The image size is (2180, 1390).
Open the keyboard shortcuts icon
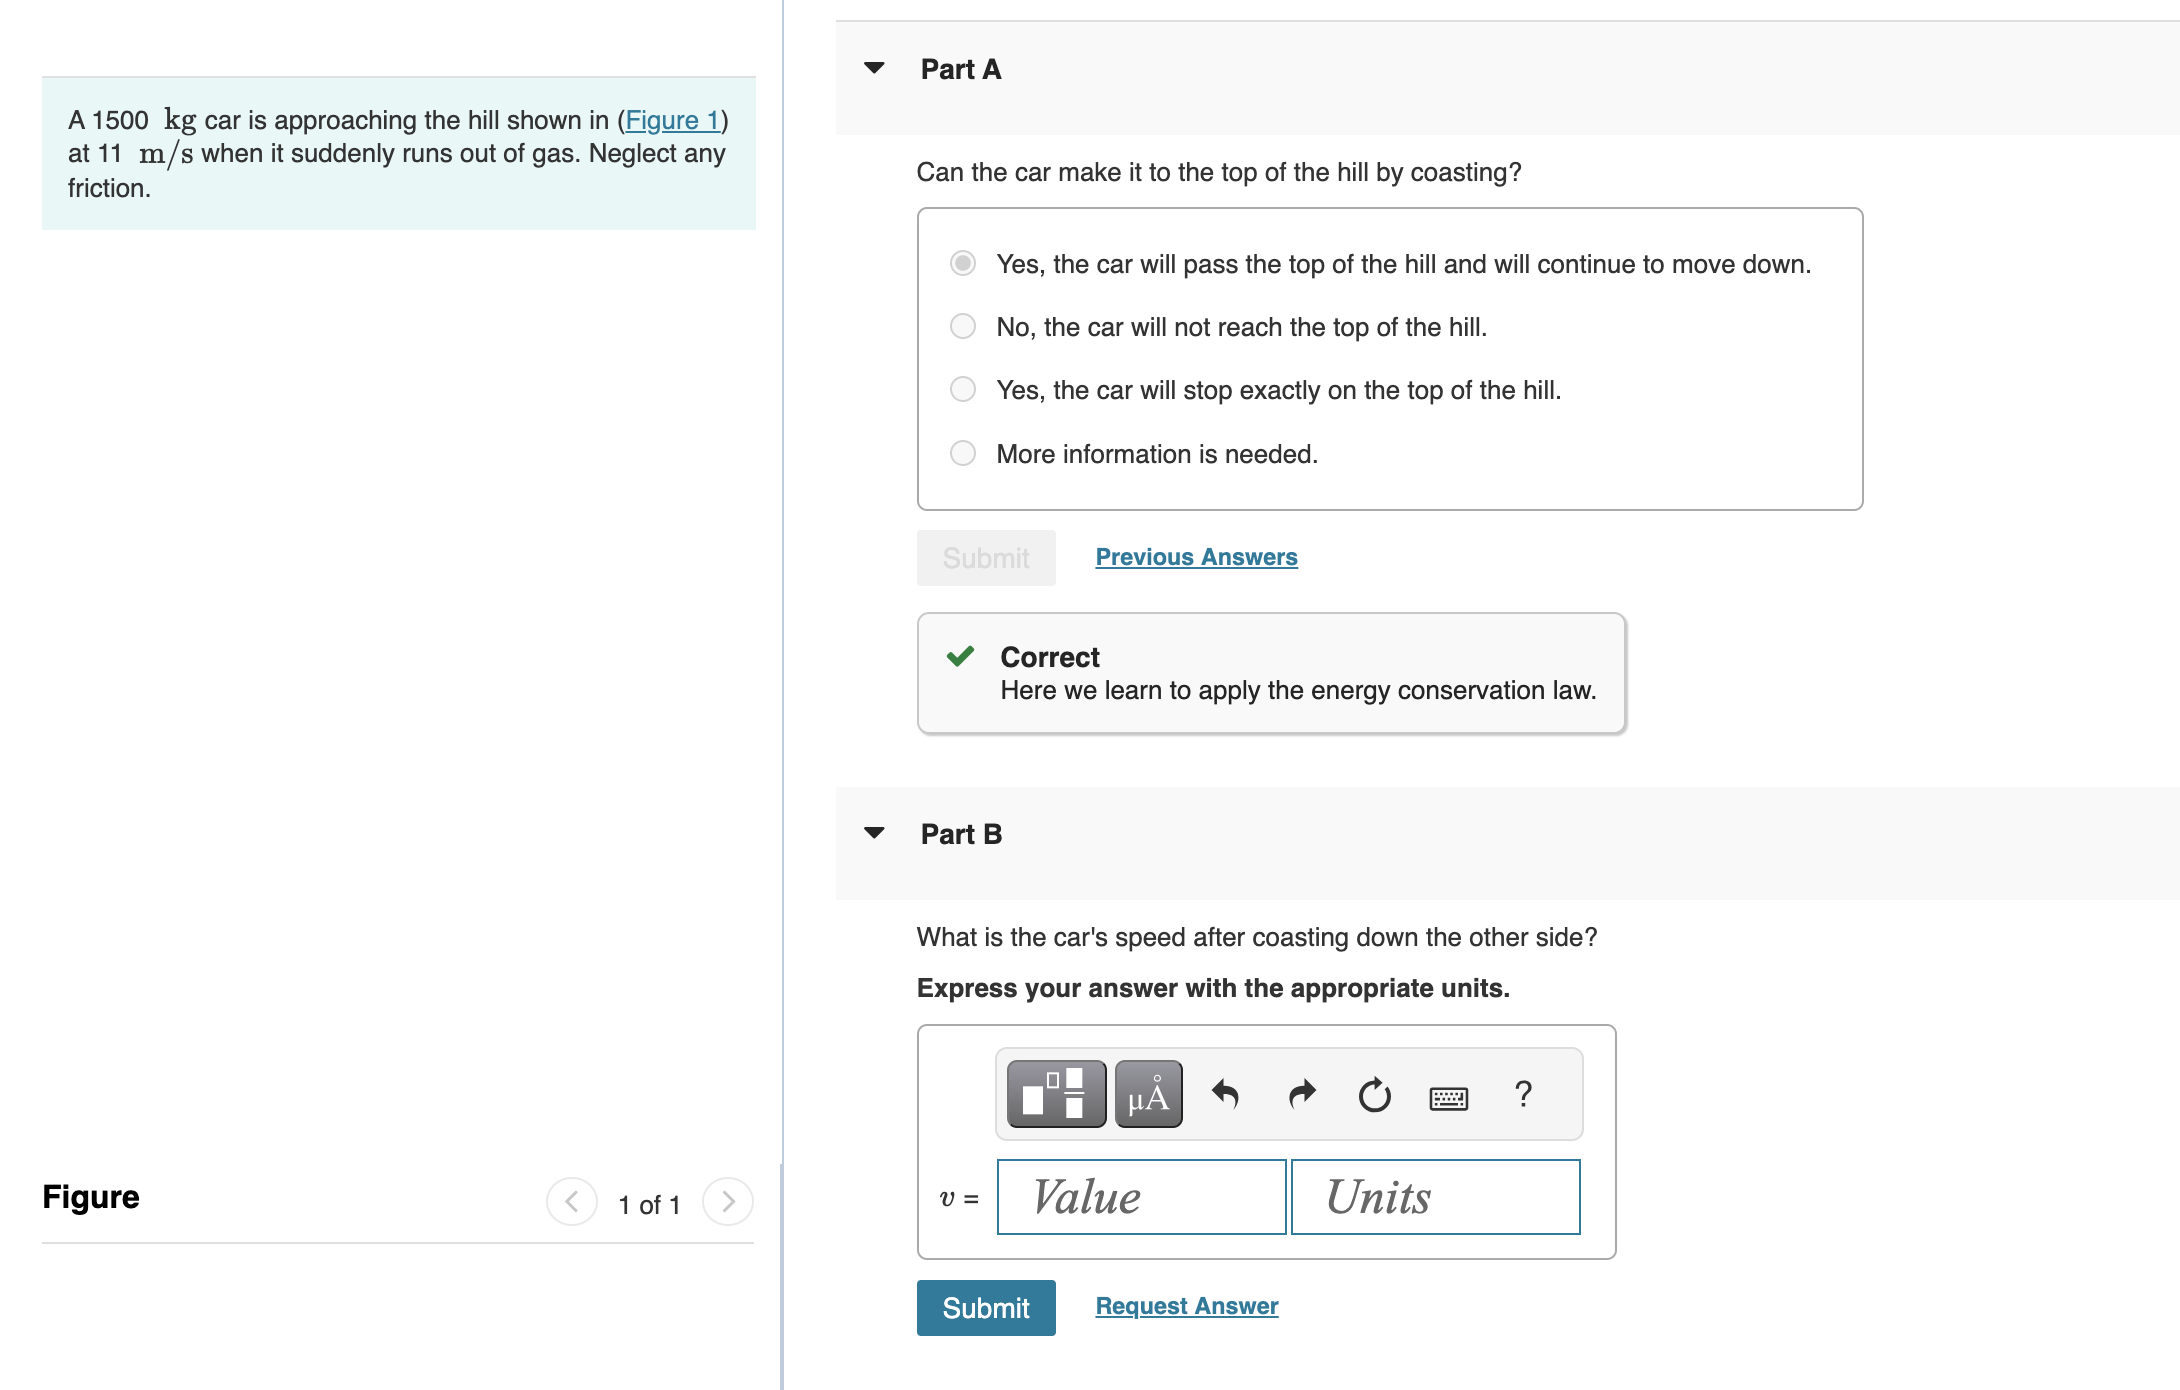(x=1448, y=1098)
